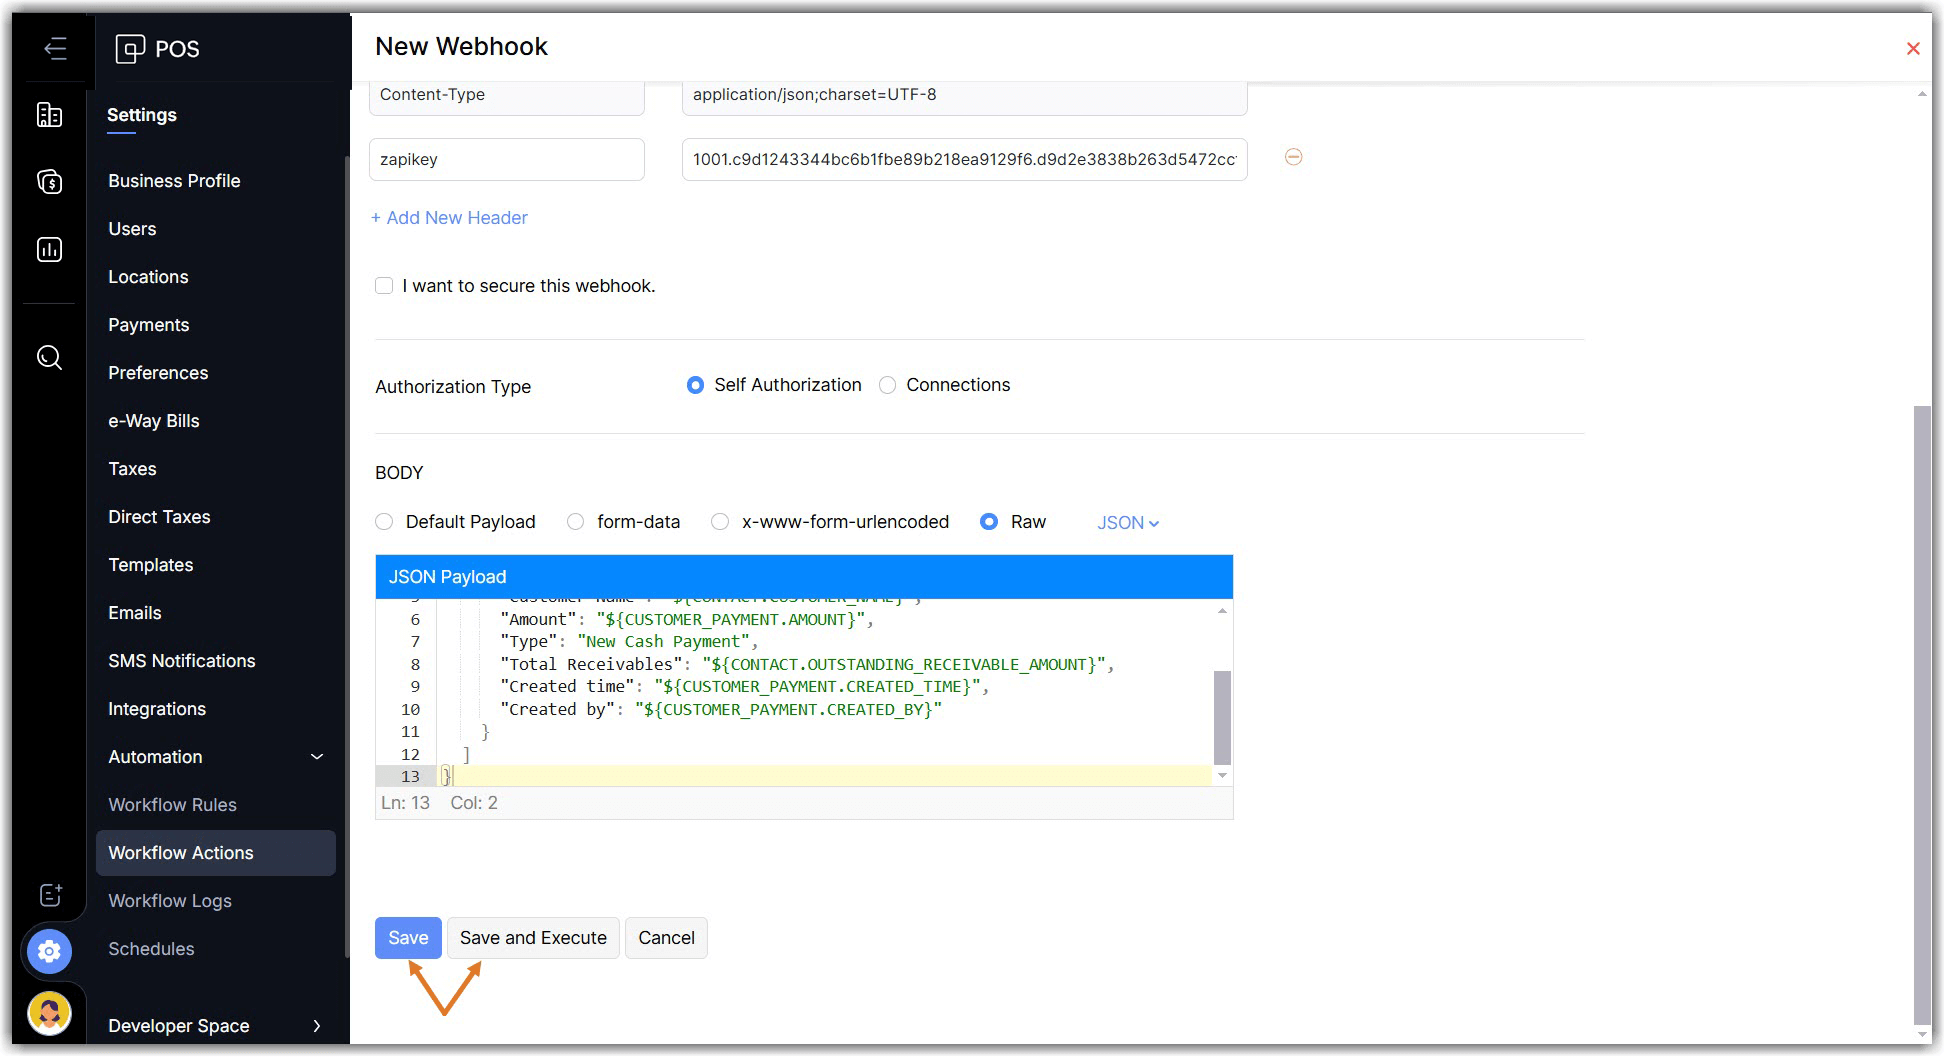Go to Business Profile settings
Viewport: 1945px width, 1057px height.
(x=174, y=181)
